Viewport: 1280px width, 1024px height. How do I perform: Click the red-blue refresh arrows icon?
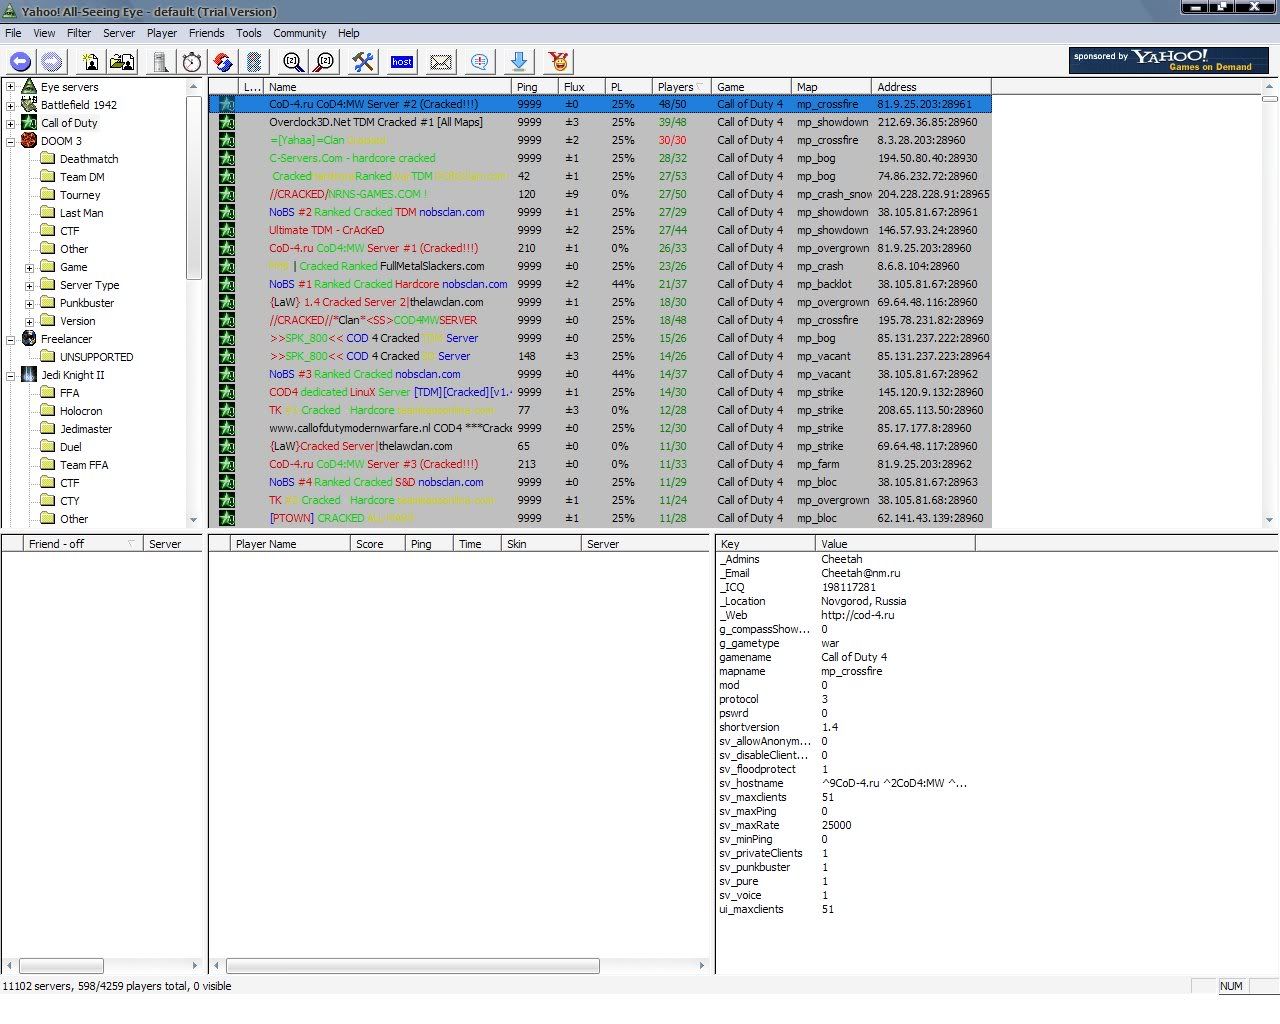[224, 62]
